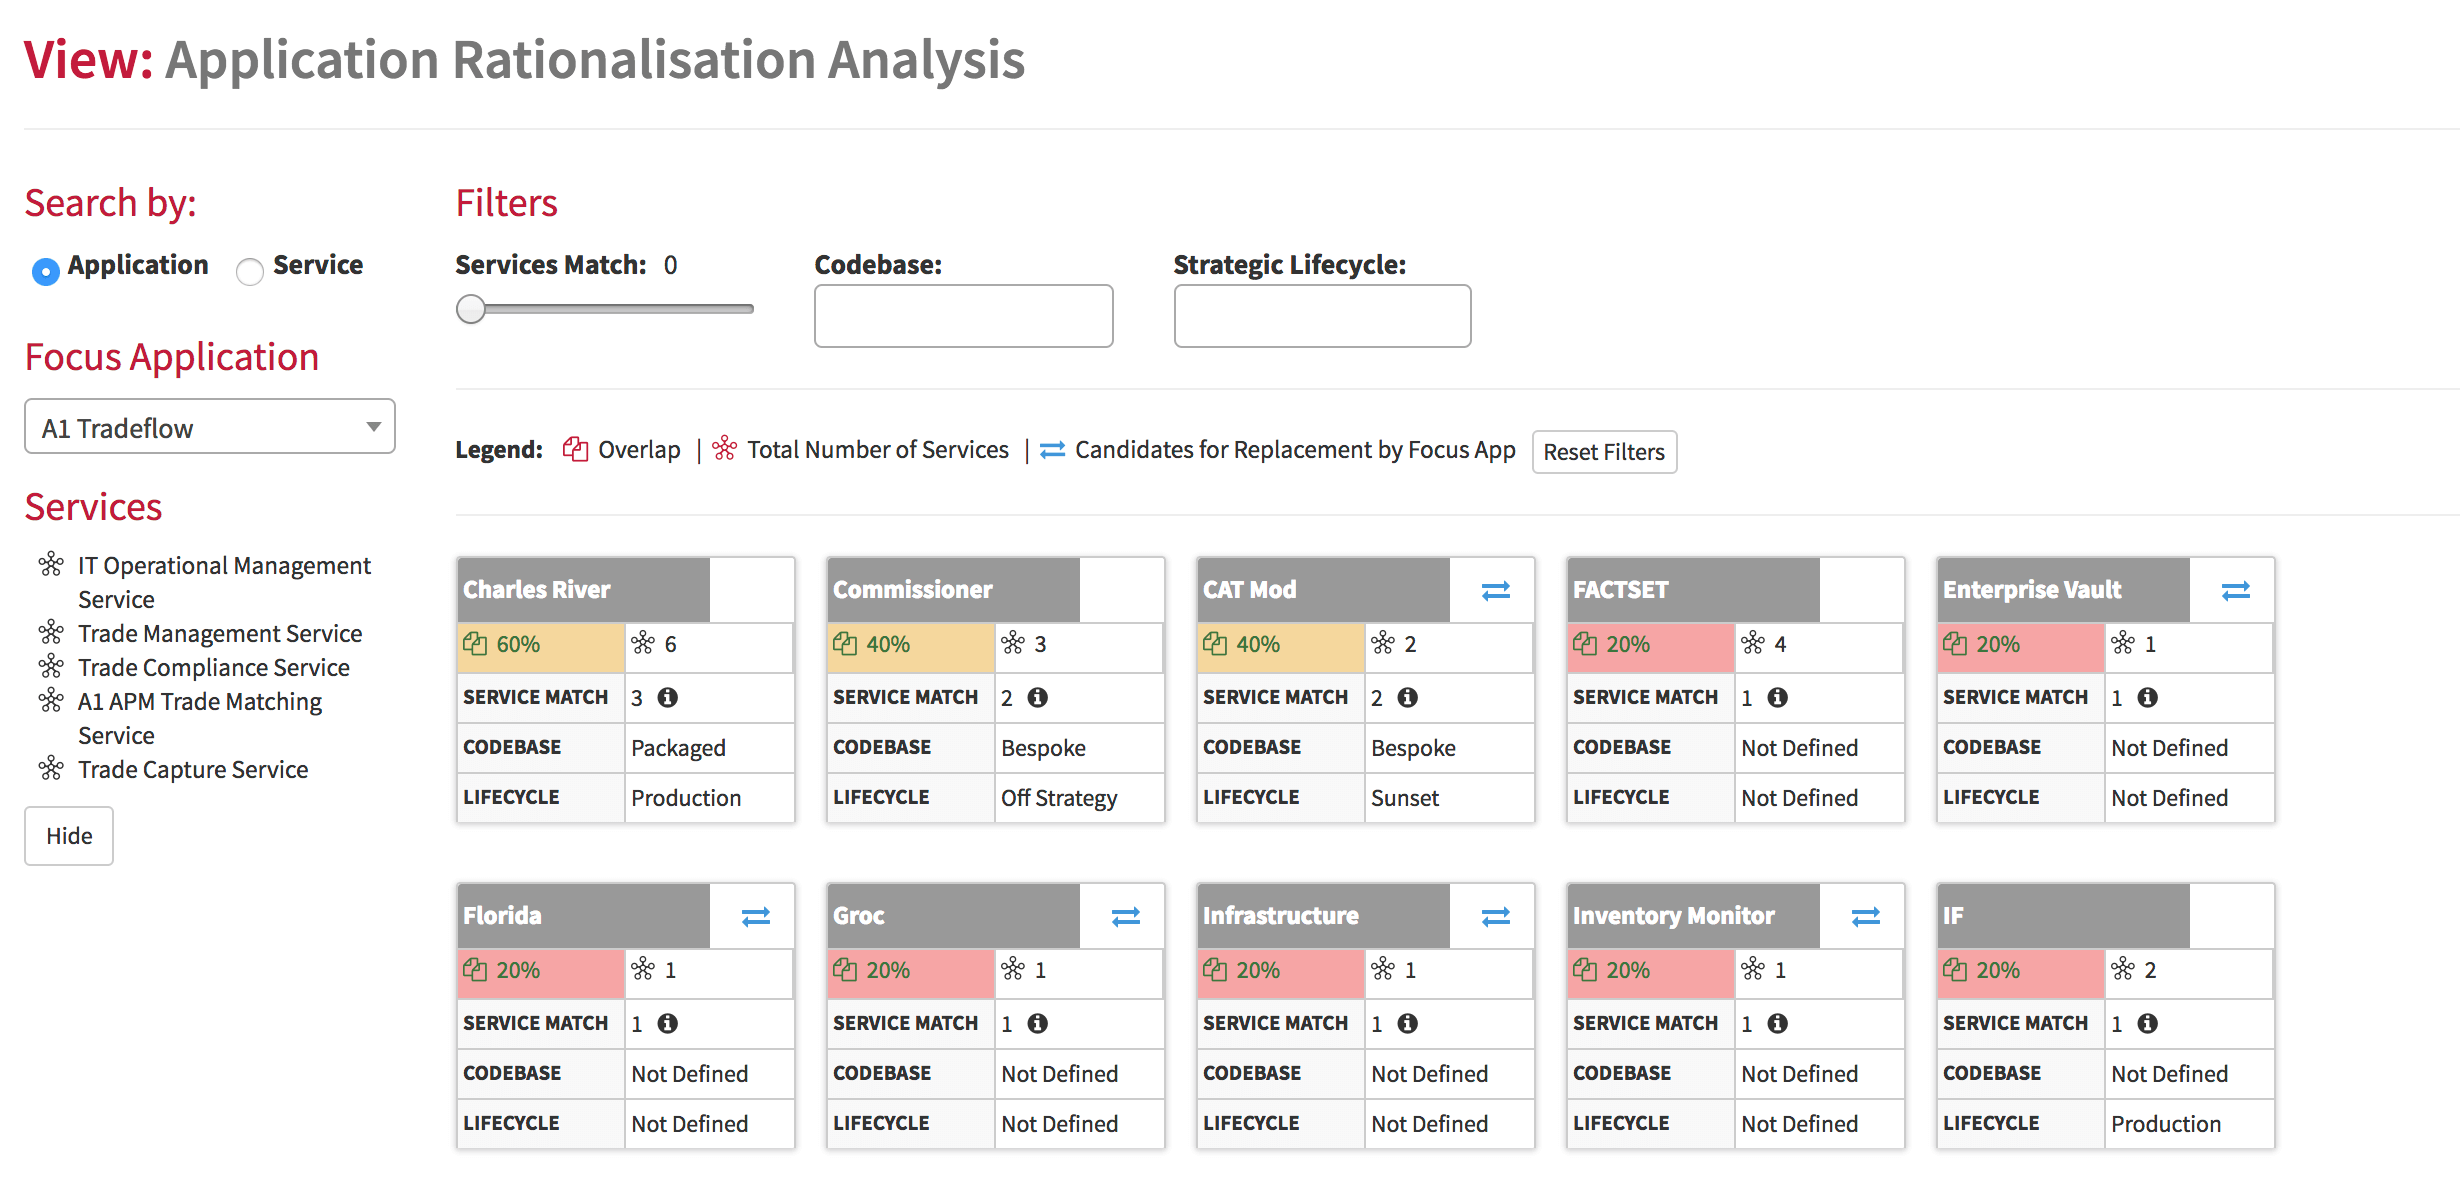
Task: Click the Reset Filters button
Action: click(1604, 452)
